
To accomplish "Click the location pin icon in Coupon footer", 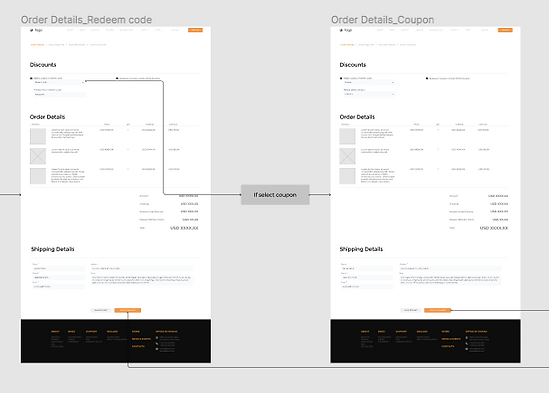I will [467, 338].
